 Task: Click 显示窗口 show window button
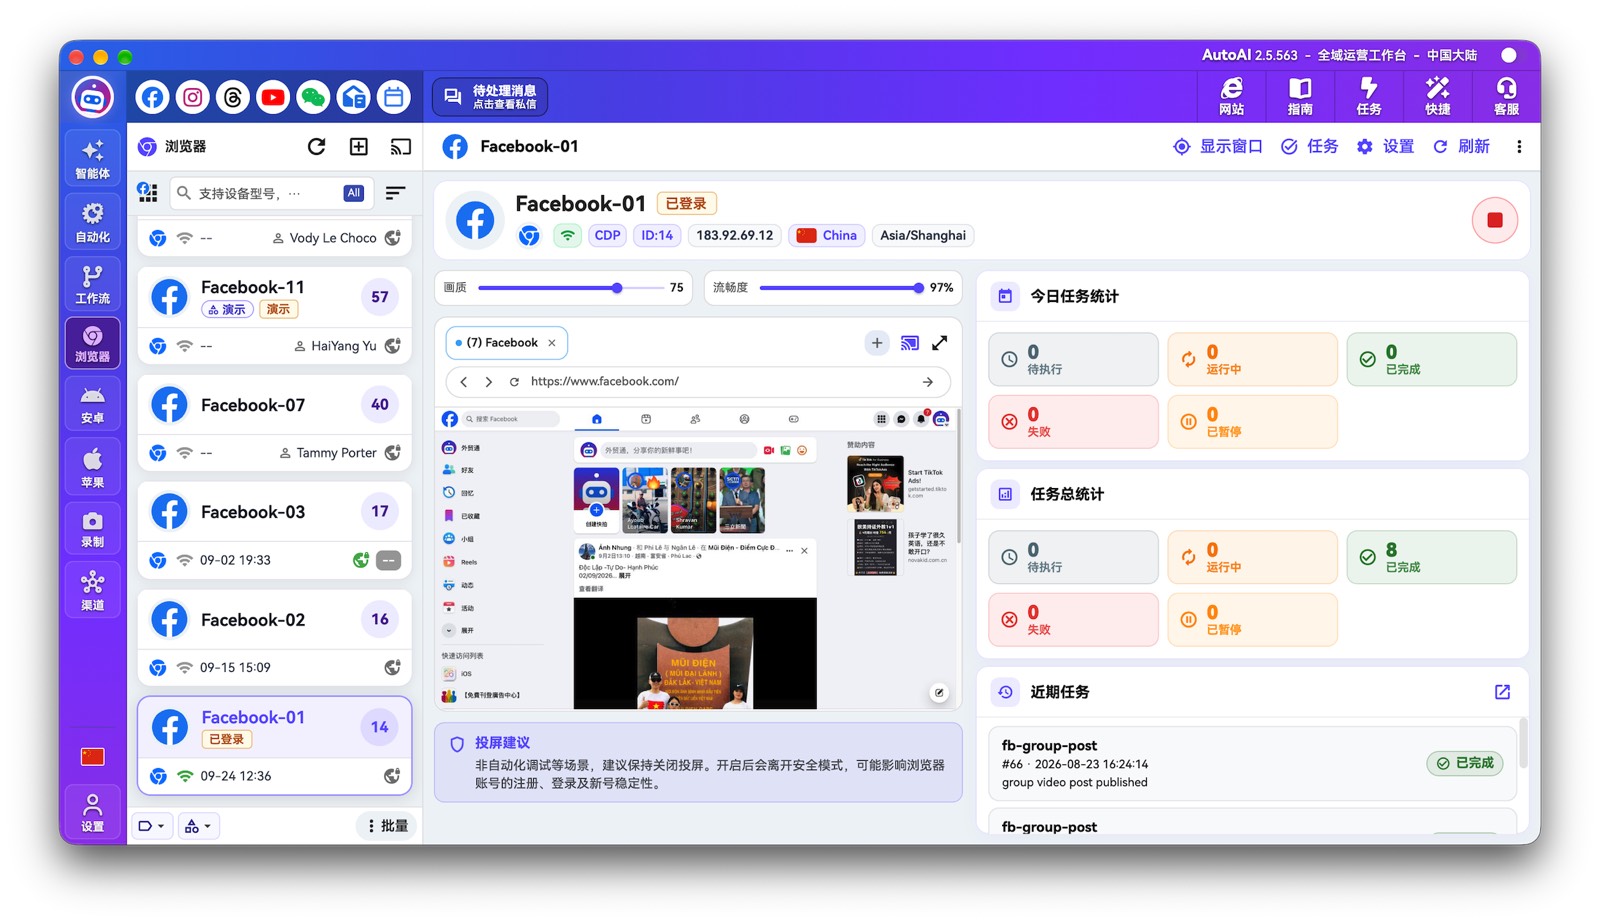tap(1218, 147)
